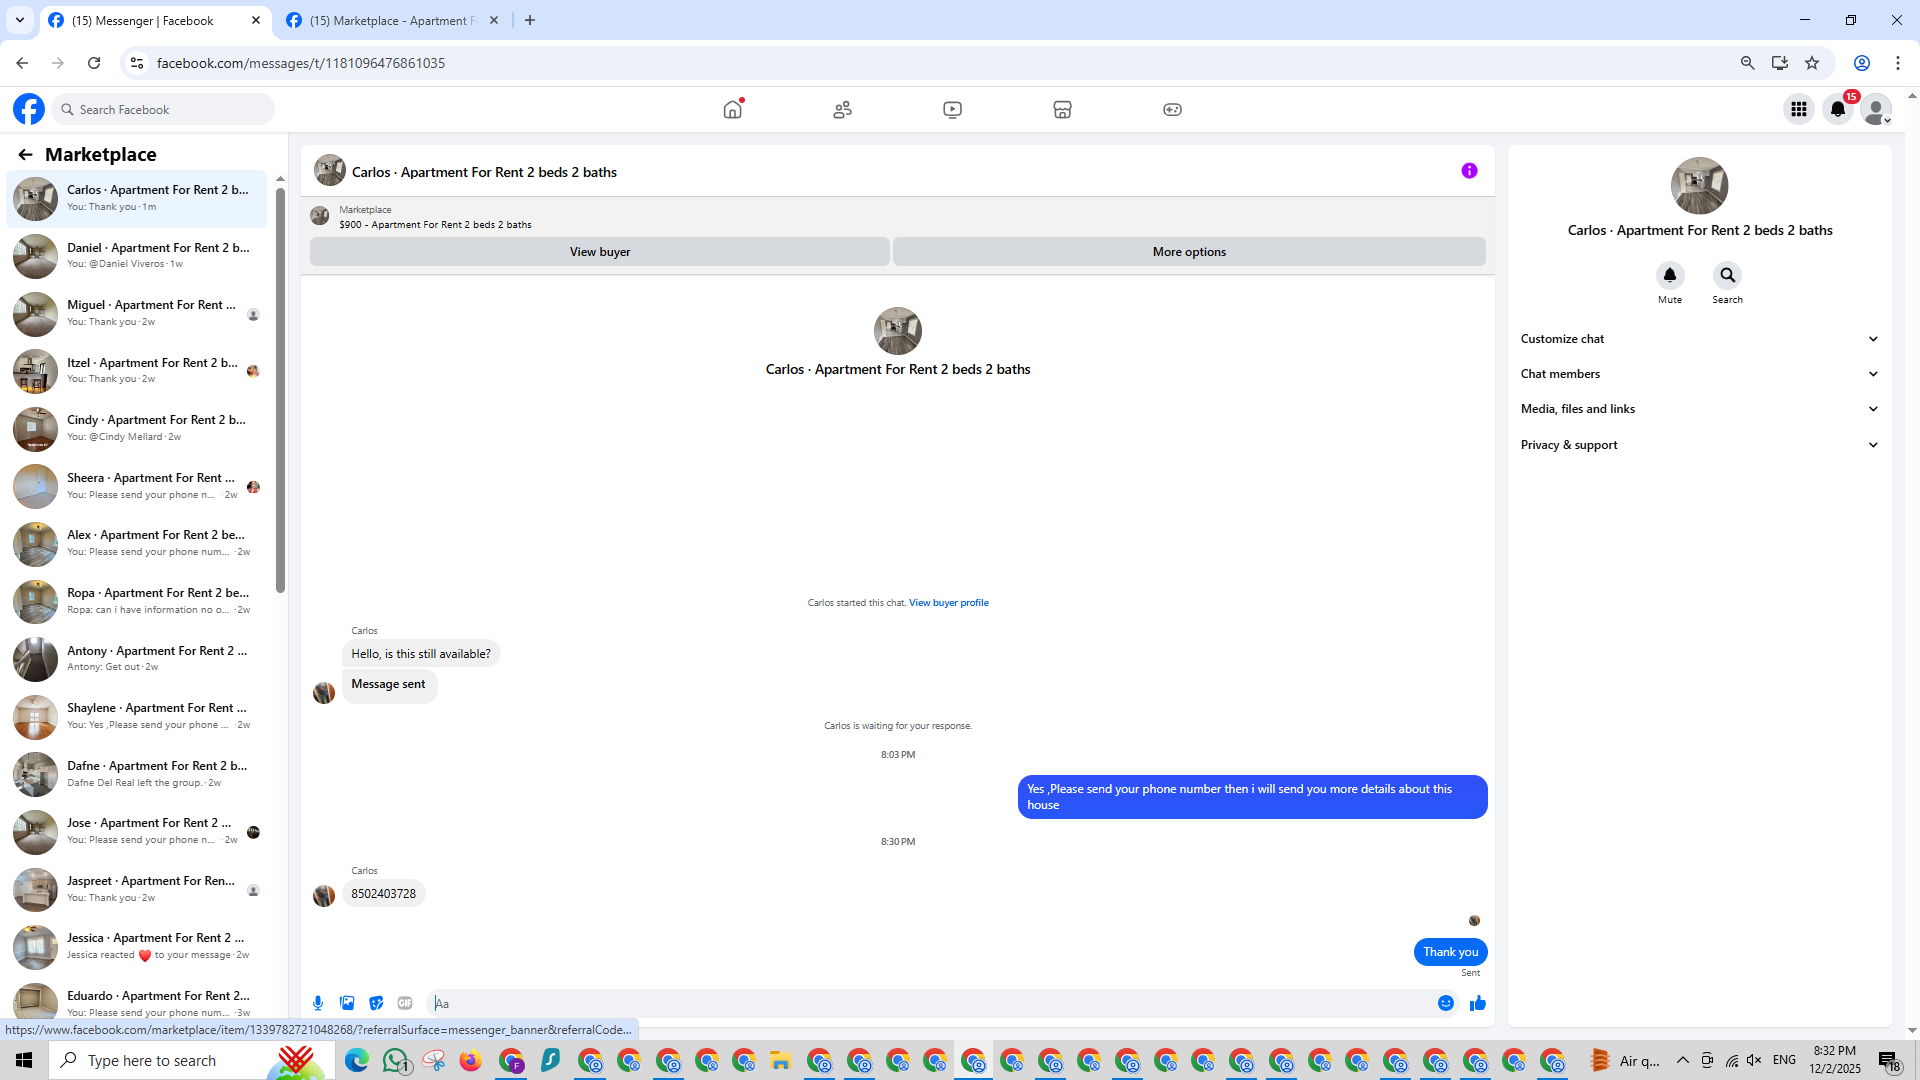Click the voice clip microphone icon

click(318, 1003)
